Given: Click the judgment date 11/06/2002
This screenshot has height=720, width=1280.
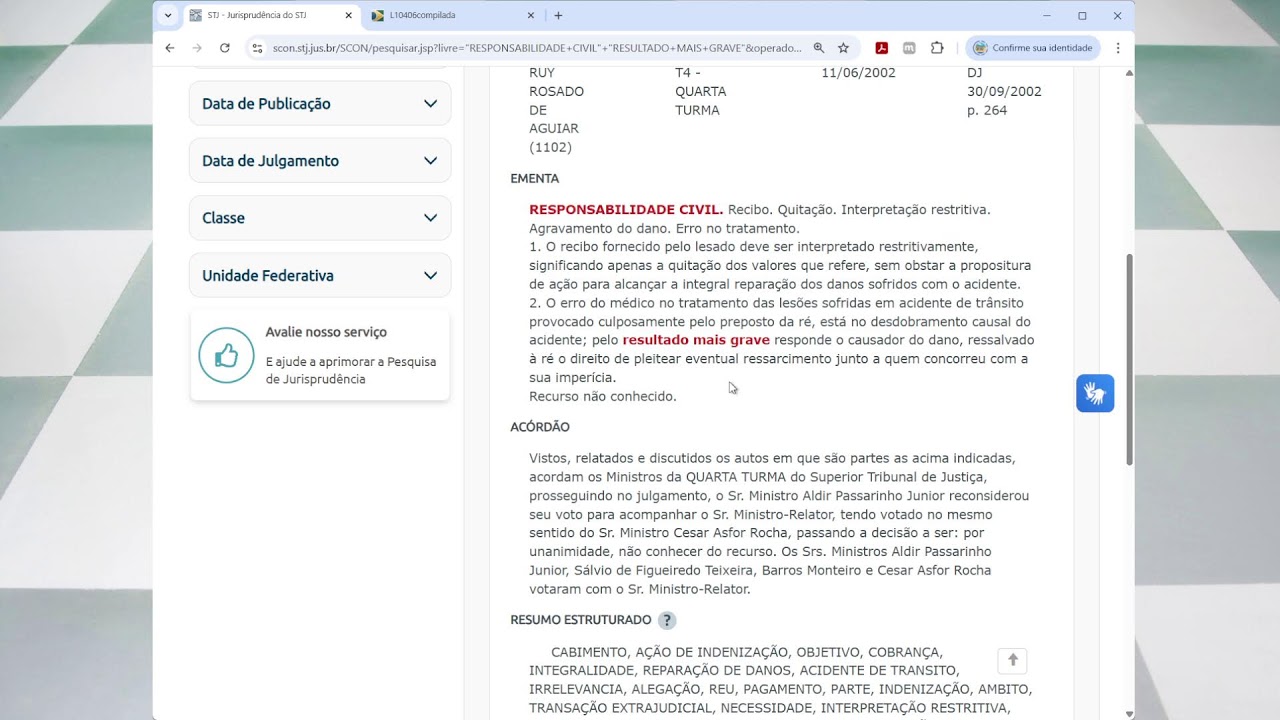Looking at the screenshot, I should click(x=858, y=73).
